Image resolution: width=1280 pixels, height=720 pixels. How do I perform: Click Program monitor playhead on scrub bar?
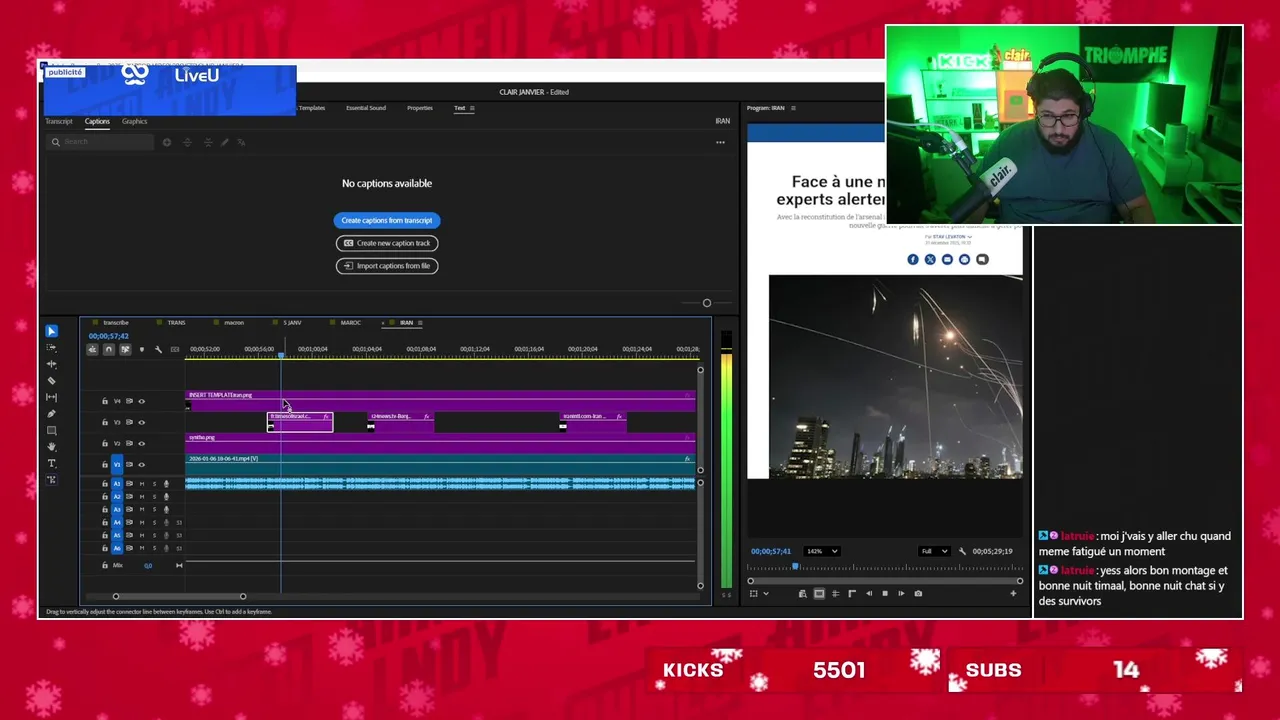(796, 566)
